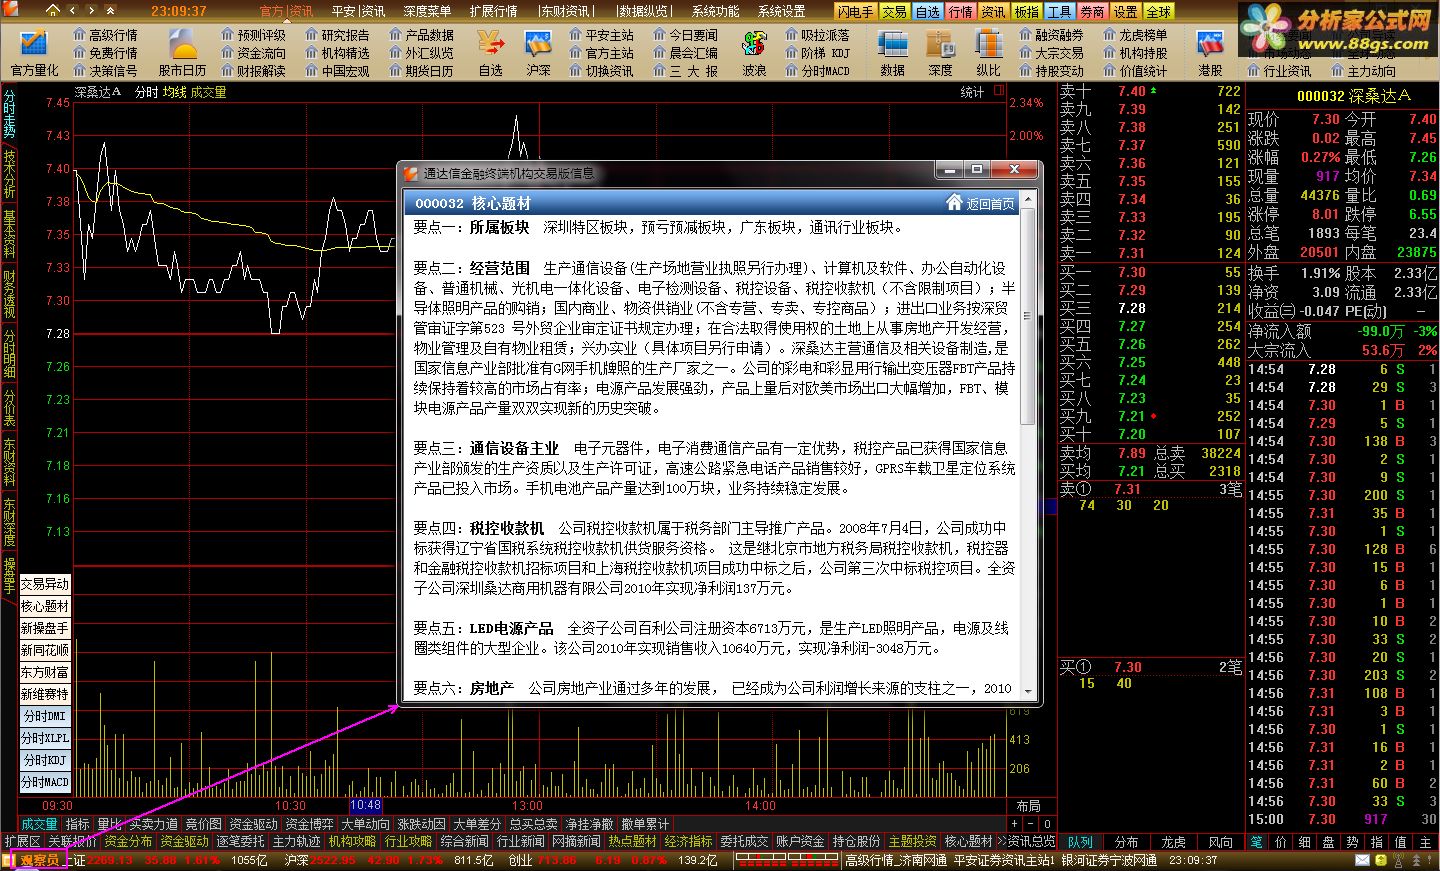Viewport: 1440px width, 871px height.
Task: Open the 平安|资讯 menu
Action: (x=358, y=11)
